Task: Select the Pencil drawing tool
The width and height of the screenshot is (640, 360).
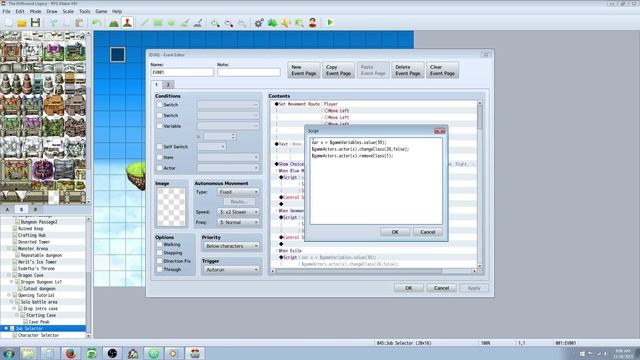Action: coord(144,23)
